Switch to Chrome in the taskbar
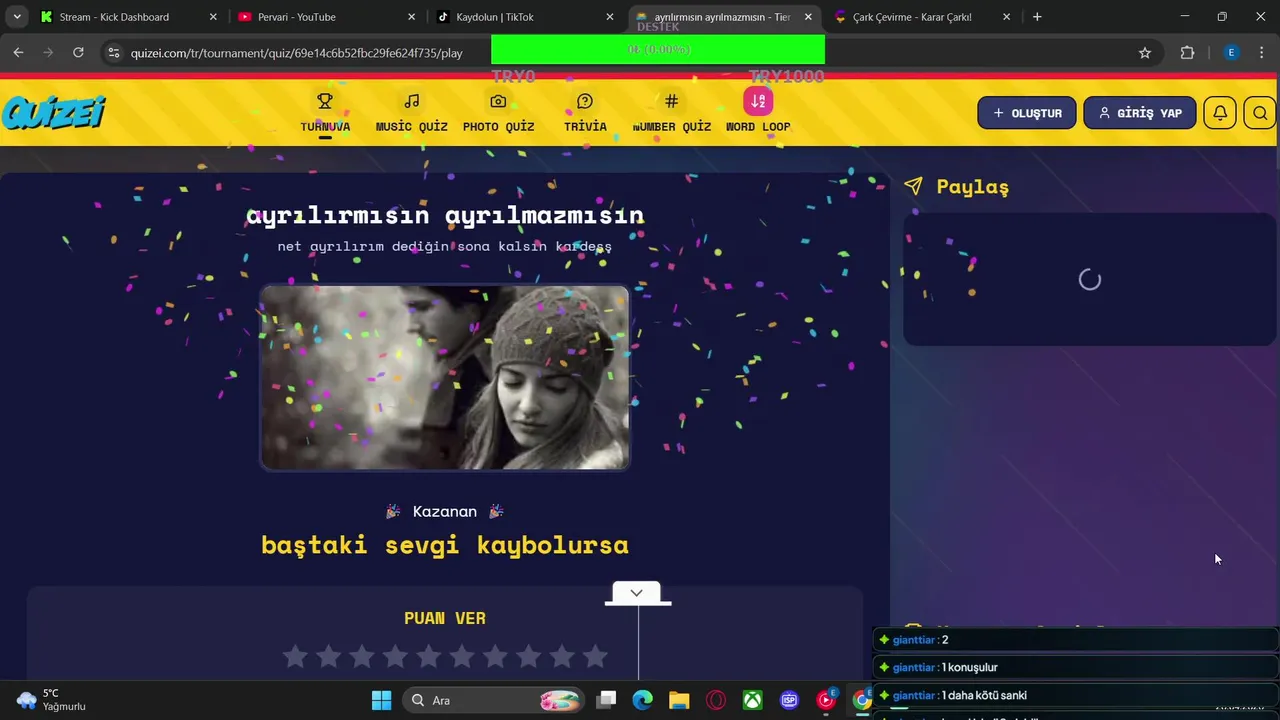This screenshot has width=1280, height=720. 861,700
